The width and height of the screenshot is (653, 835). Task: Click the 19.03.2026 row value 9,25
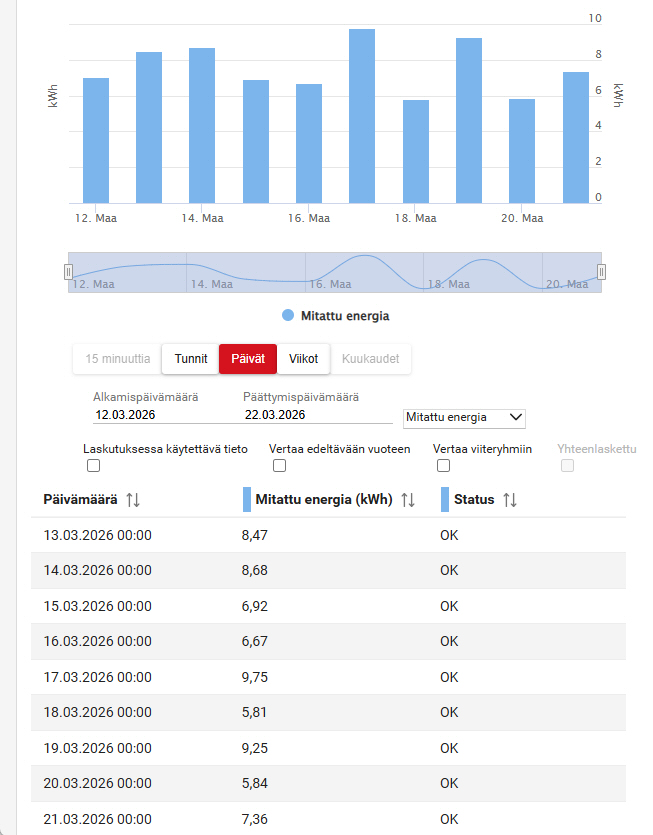(255, 747)
